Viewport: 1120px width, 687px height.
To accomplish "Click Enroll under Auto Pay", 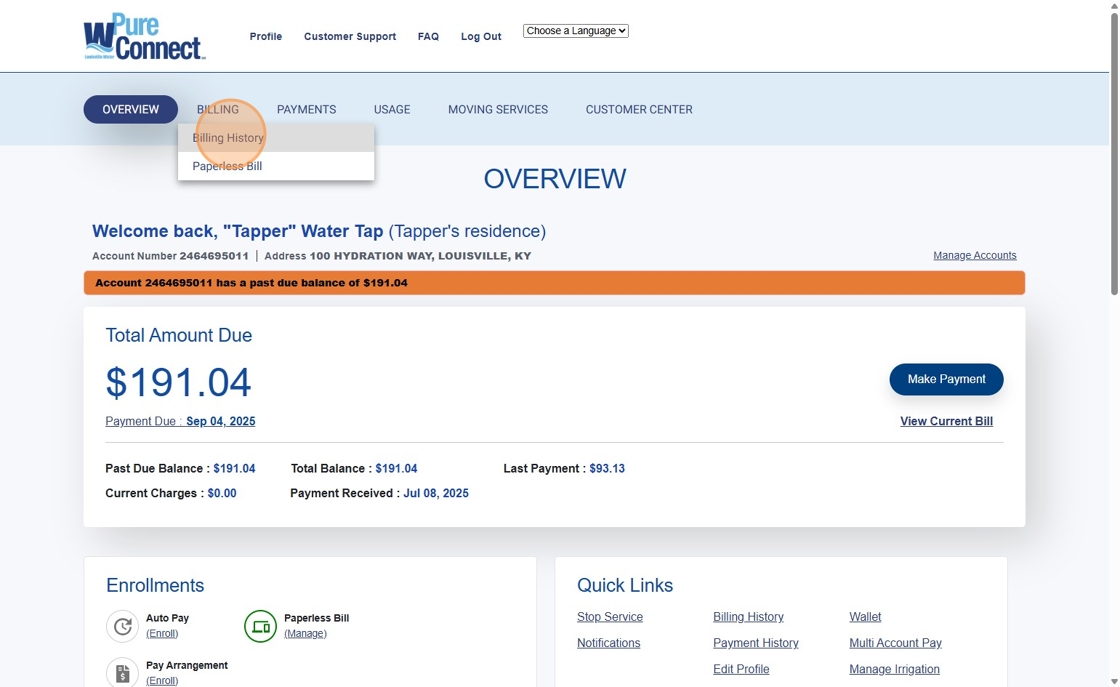I will pyautogui.click(x=161, y=633).
